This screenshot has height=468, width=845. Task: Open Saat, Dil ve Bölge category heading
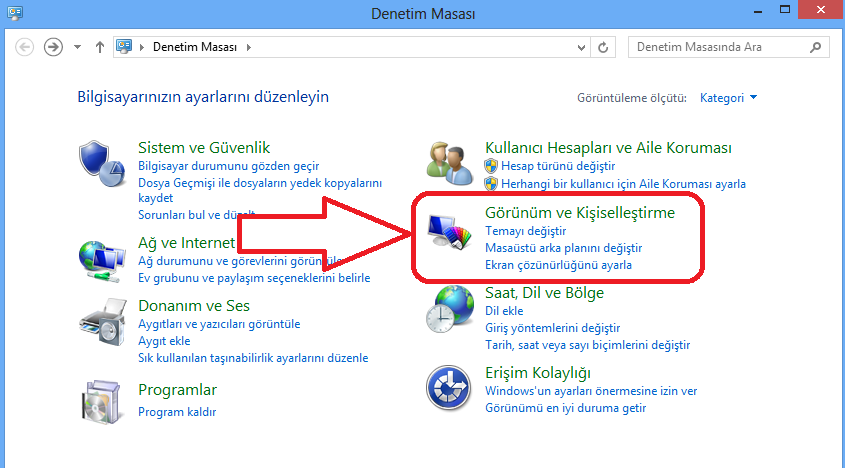[544, 293]
